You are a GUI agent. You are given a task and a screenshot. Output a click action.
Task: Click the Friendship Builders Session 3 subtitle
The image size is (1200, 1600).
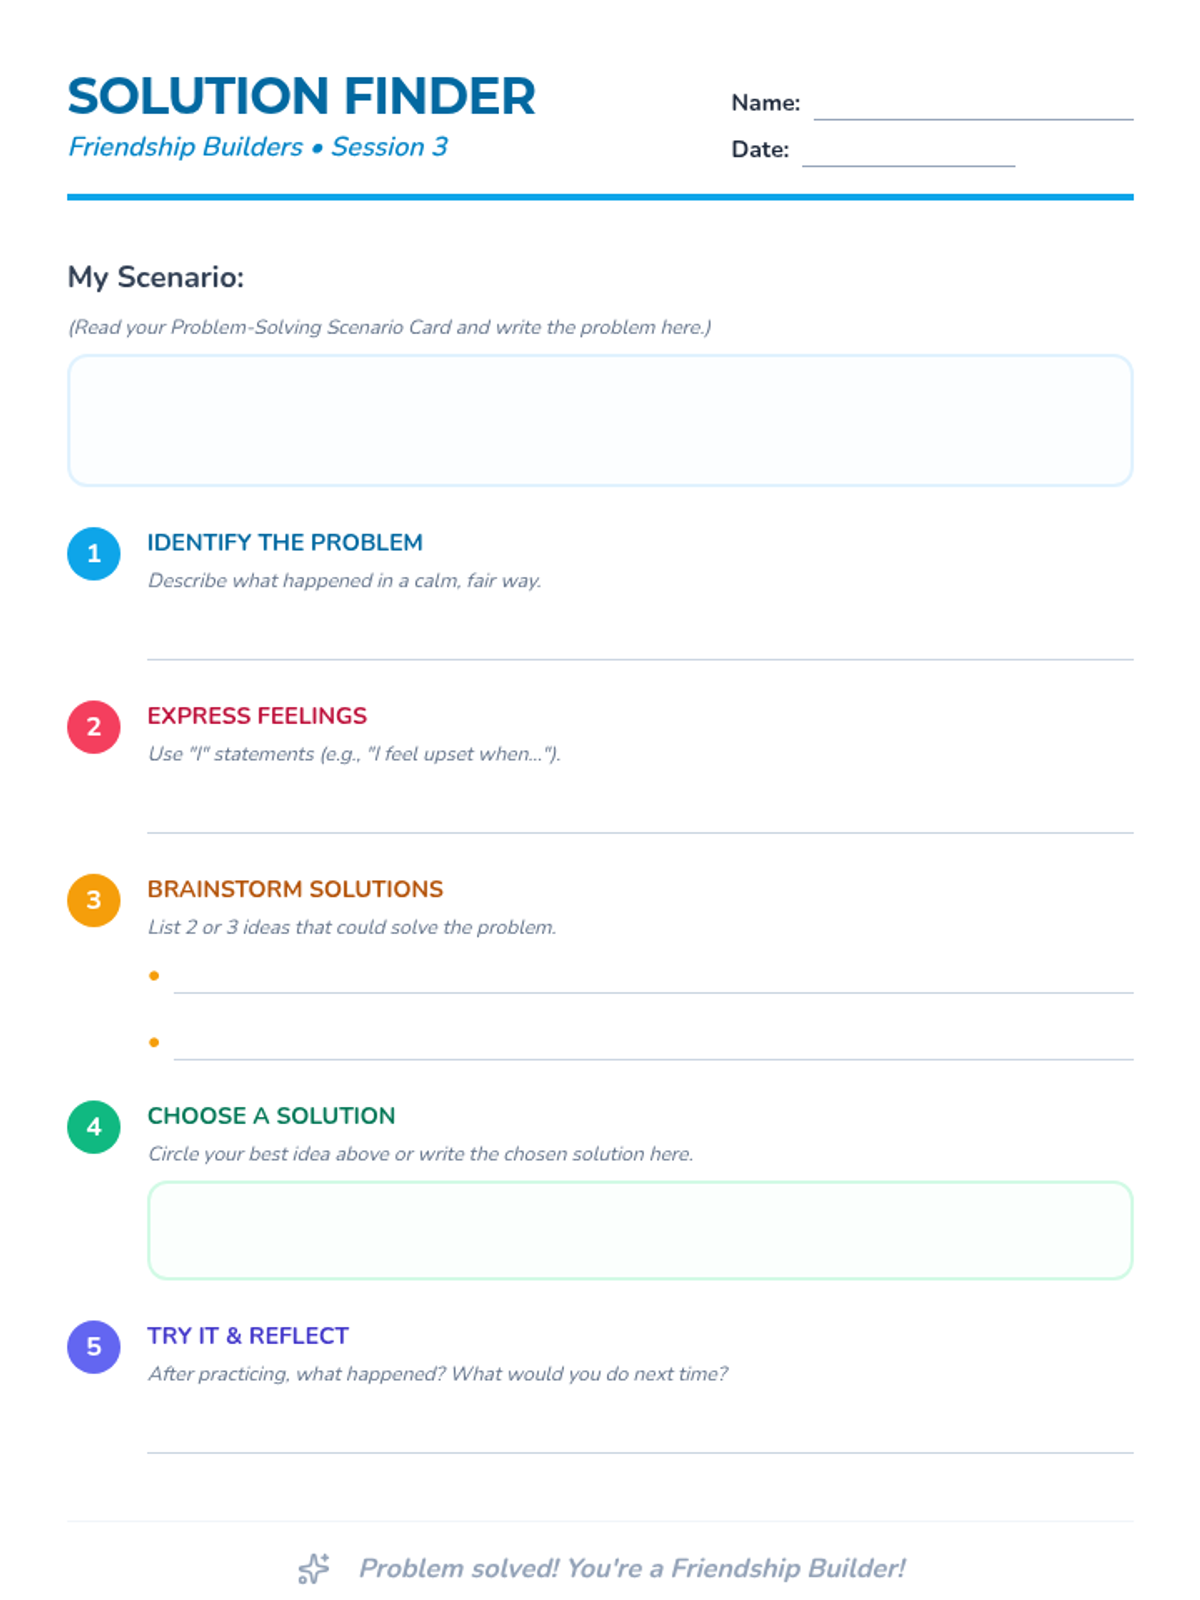pyautogui.click(x=258, y=147)
